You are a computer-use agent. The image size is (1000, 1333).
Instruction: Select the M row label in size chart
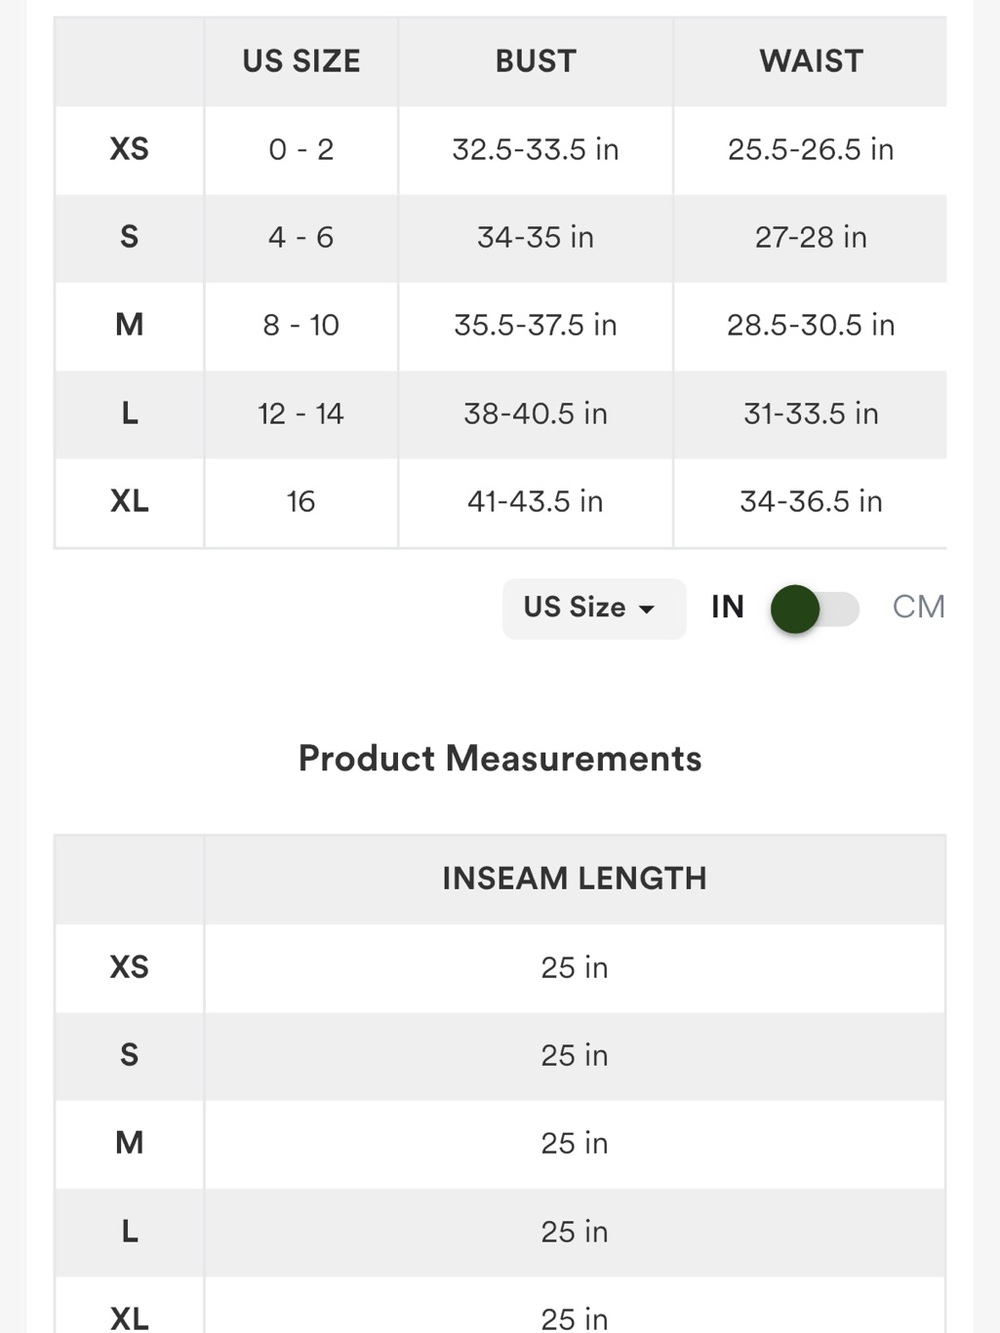click(x=129, y=325)
